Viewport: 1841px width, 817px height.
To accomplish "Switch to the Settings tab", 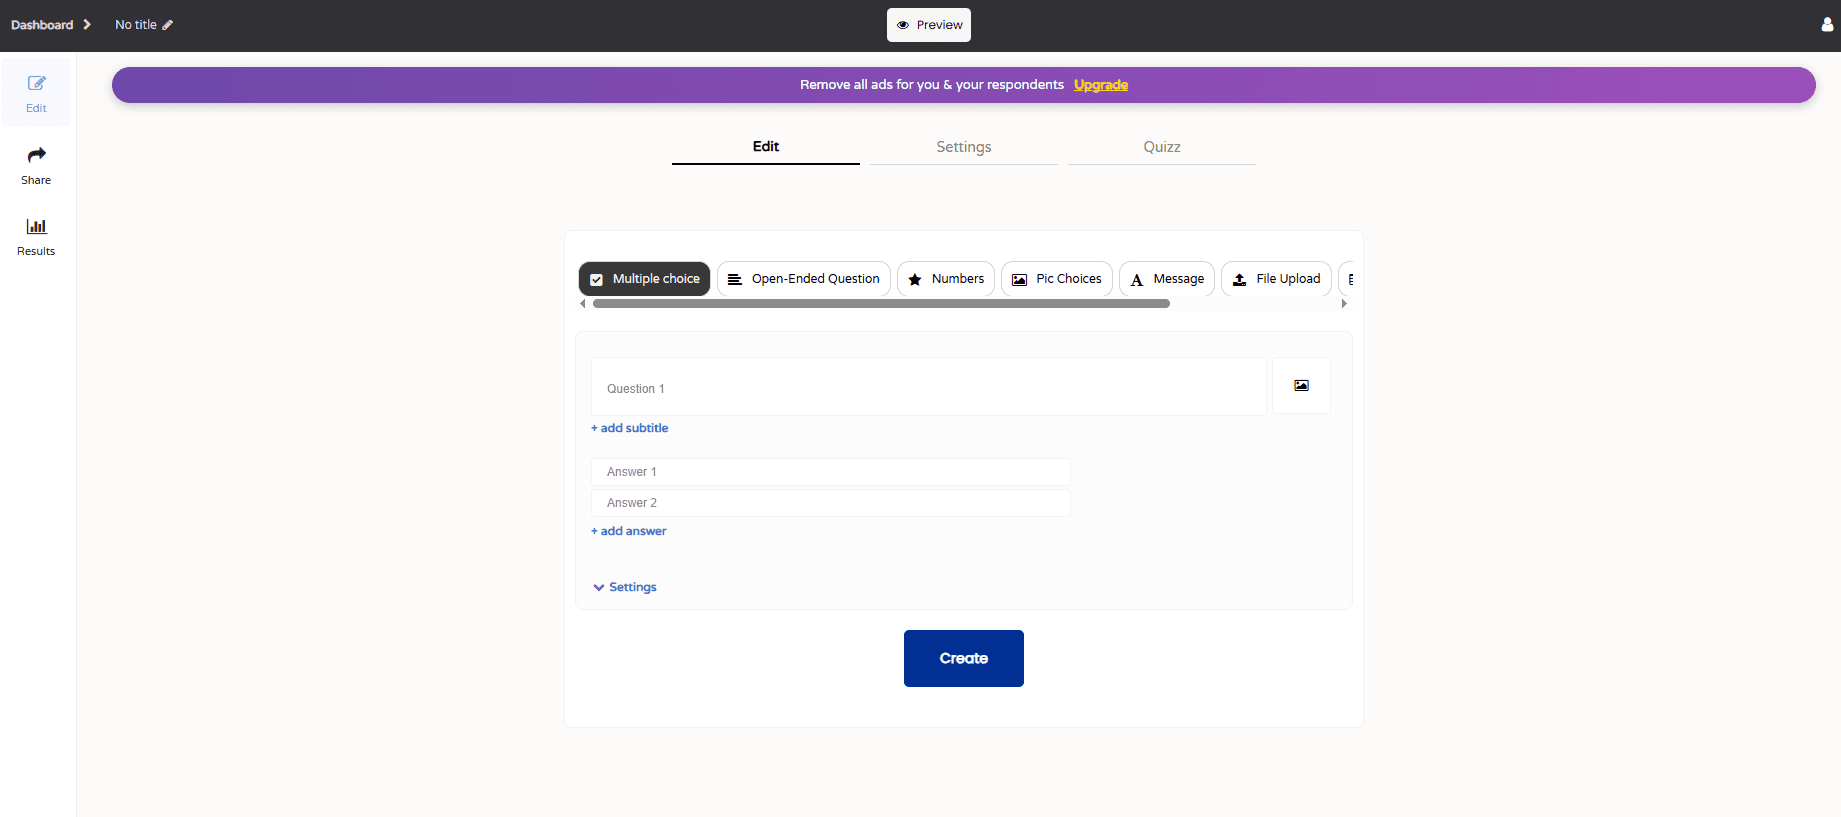I will (963, 147).
